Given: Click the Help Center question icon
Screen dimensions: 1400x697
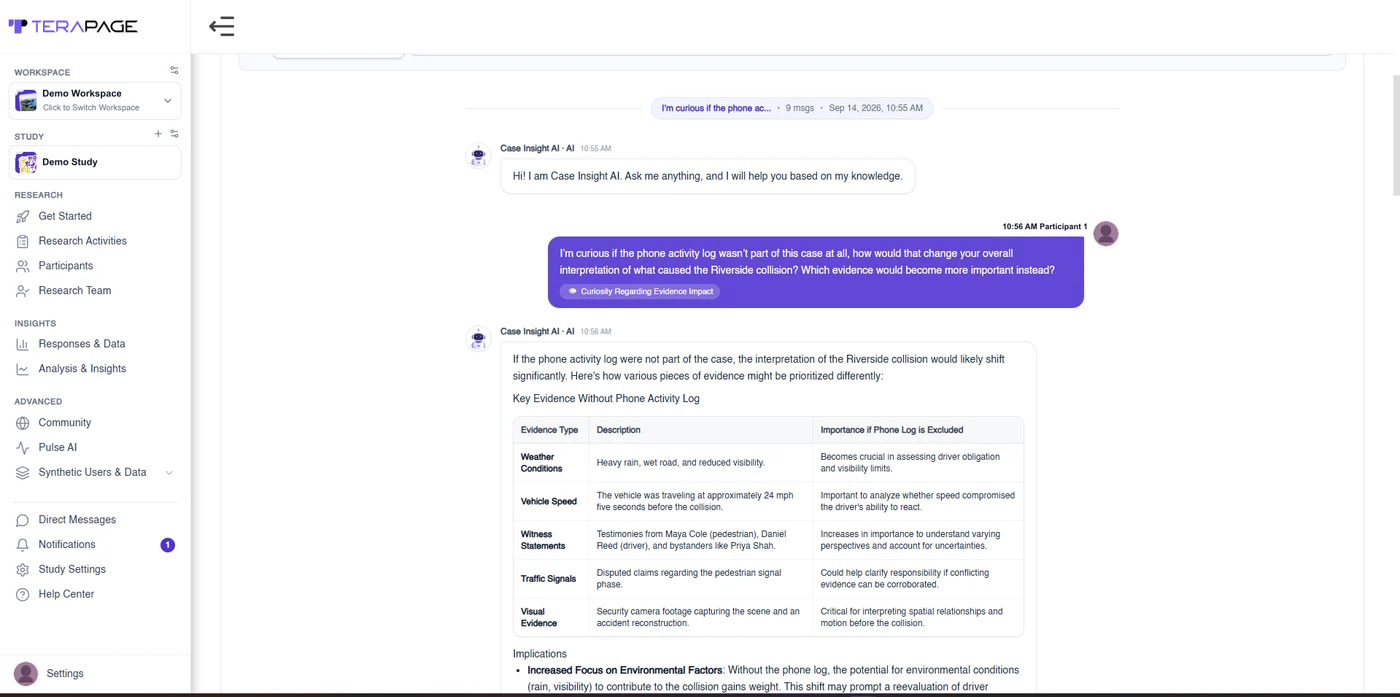Looking at the screenshot, I should point(23,595).
